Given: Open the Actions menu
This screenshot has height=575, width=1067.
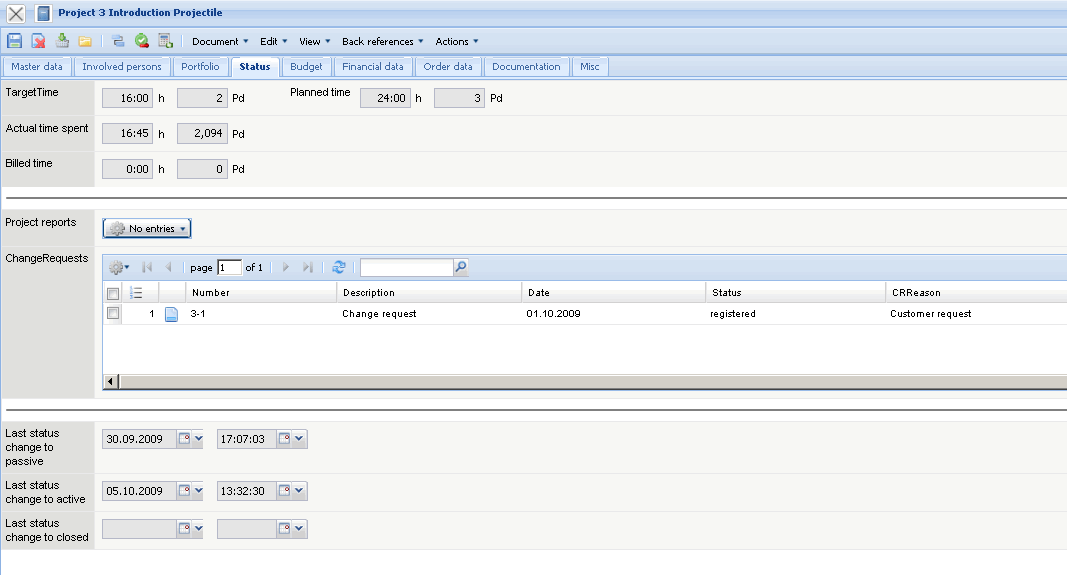Looking at the screenshot, I should tap(456, 41).
